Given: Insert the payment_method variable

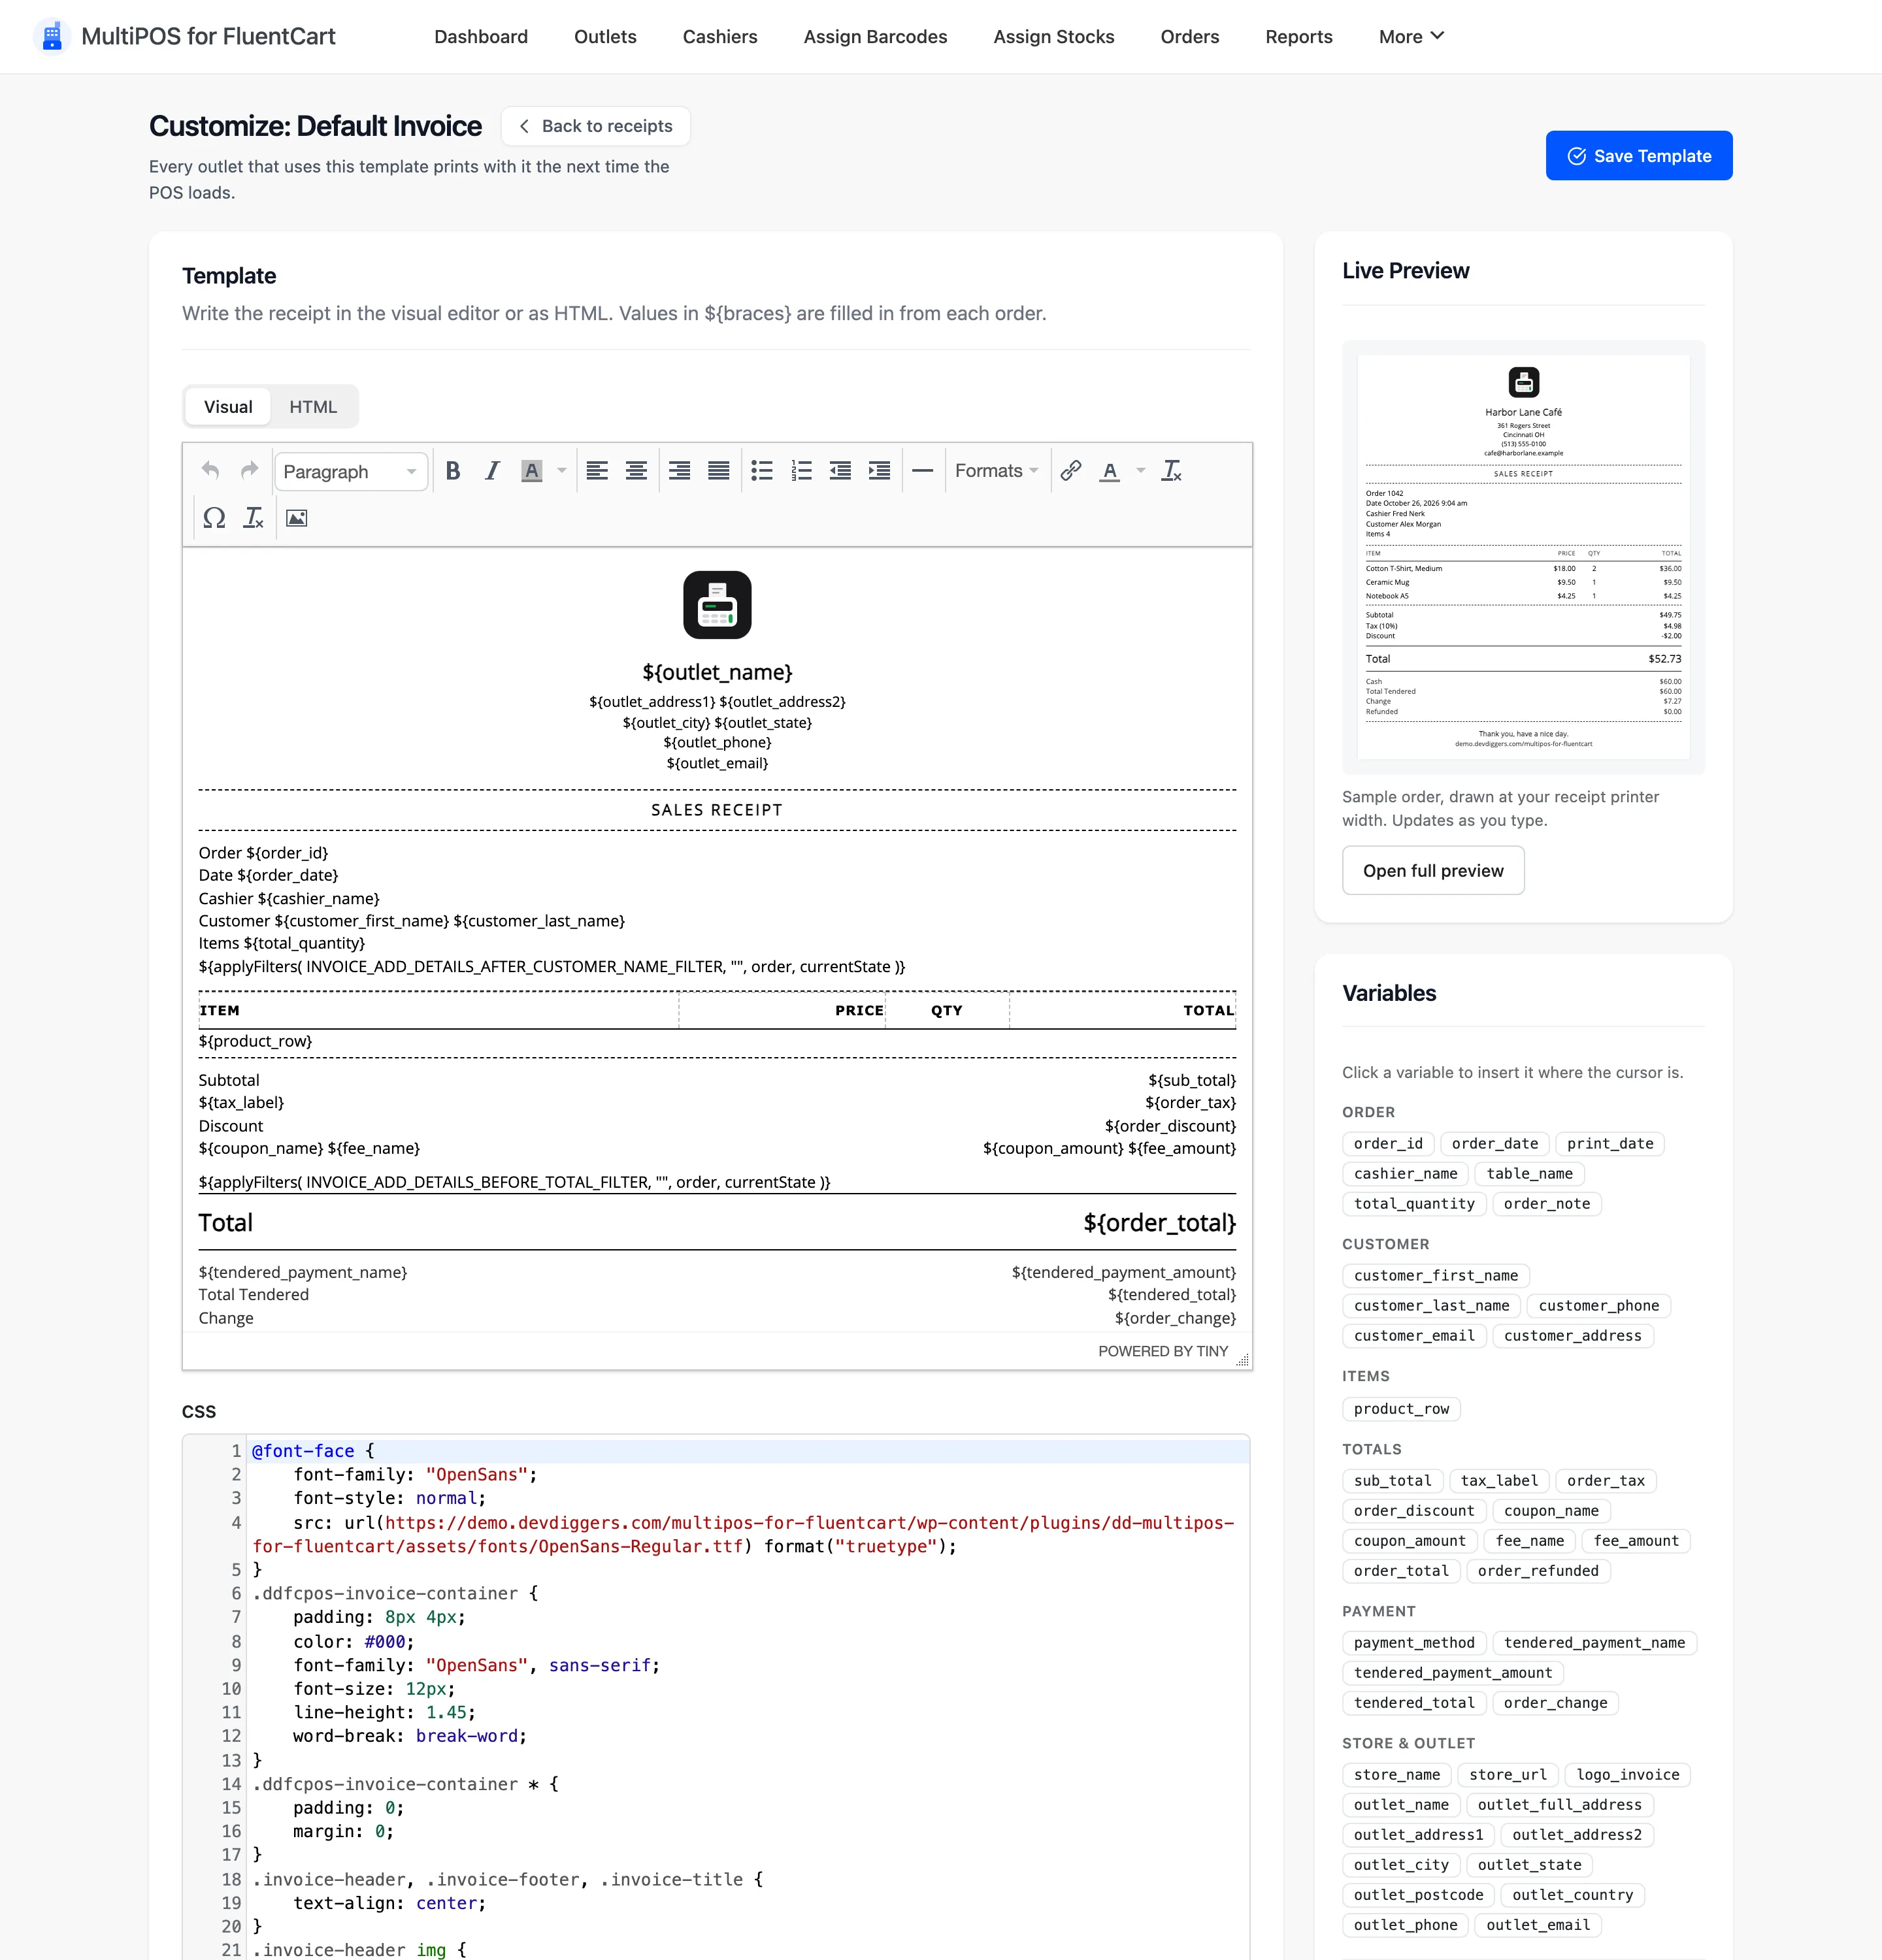Looking at the screenshot, I should (x=1414, y=1643).
